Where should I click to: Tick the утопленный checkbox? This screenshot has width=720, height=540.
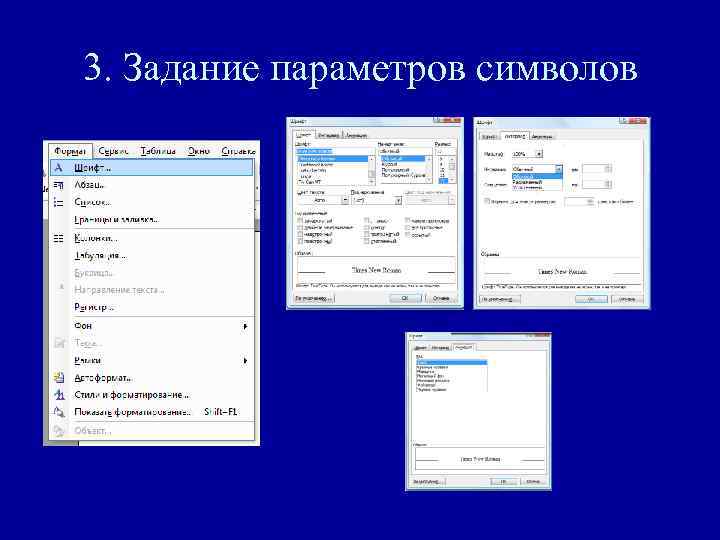(367, 241)
